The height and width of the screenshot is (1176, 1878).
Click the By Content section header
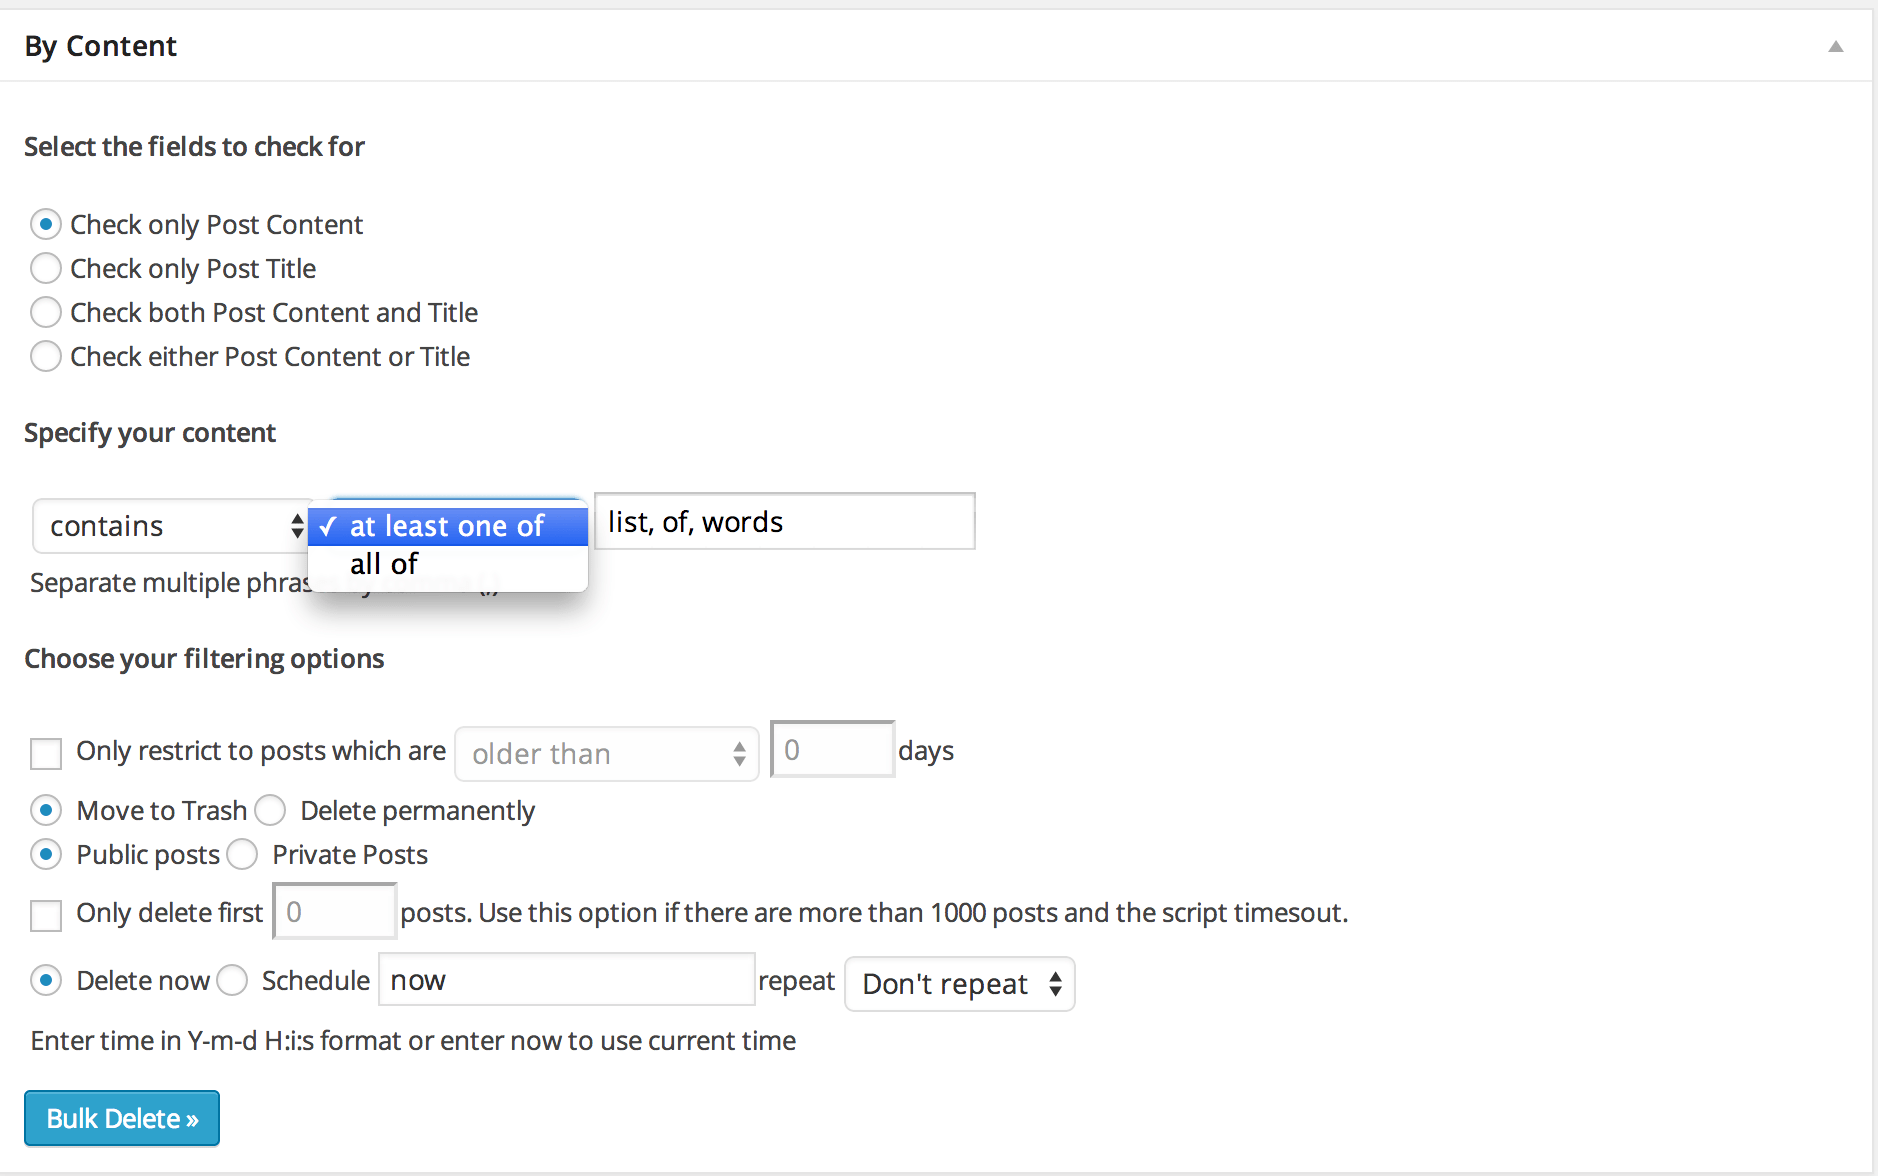(x=100, y=45)
